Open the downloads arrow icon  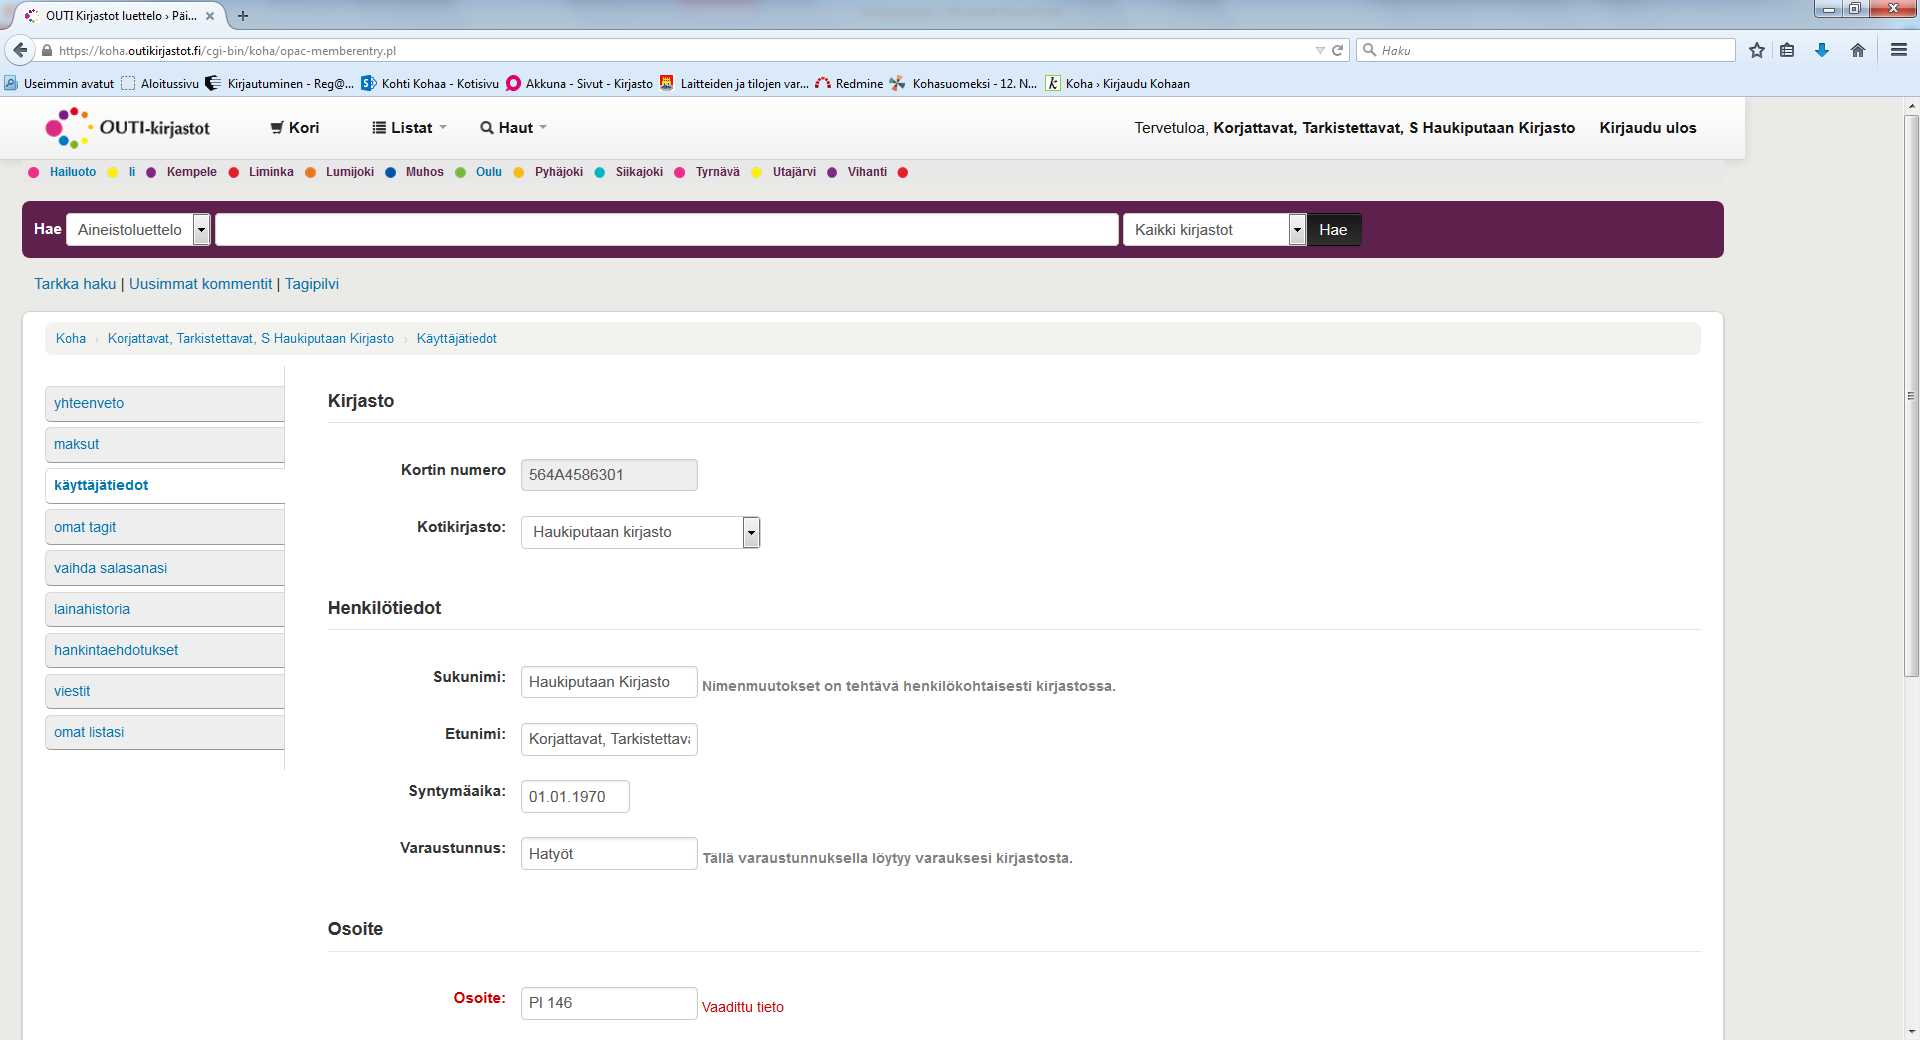(x=1822, y=50)
